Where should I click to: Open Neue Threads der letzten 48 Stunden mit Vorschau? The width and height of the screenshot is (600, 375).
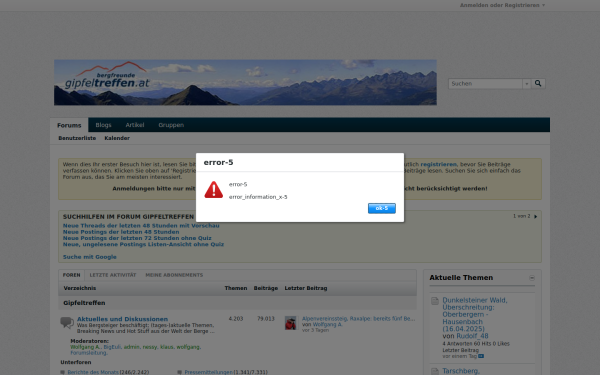(x=141, y=226)
